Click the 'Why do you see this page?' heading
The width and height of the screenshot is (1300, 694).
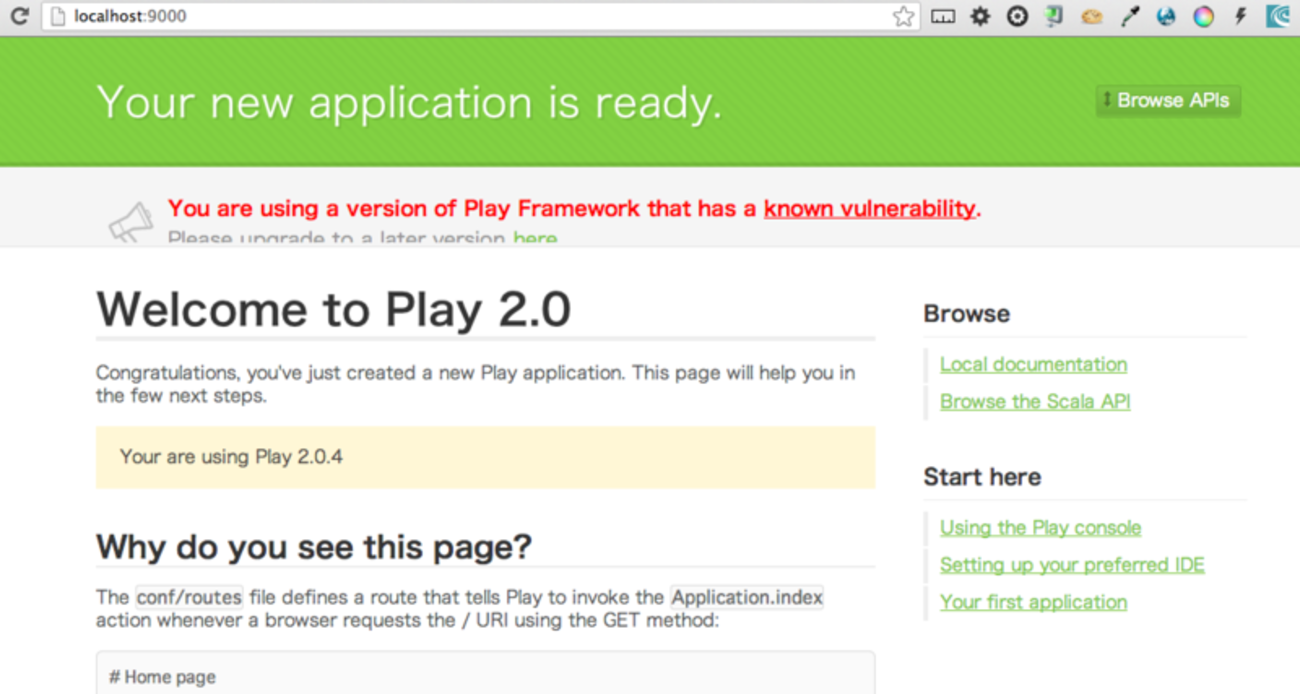pyautogui.click(x=314, y=547)
